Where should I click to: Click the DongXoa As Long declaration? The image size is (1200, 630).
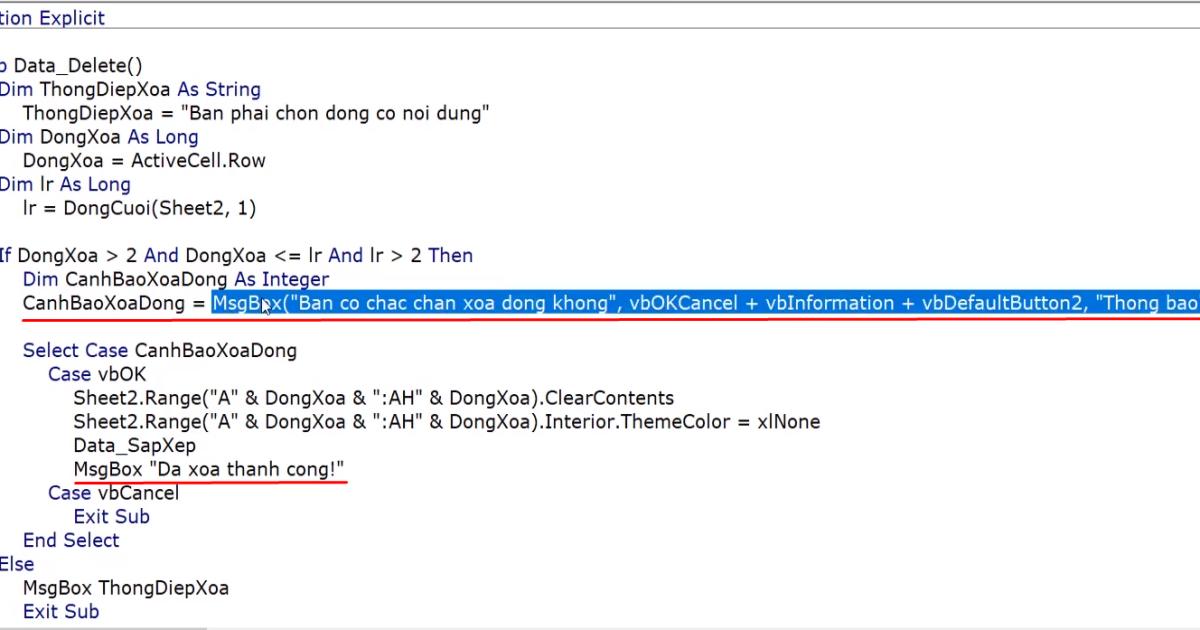(x=100, y=137)
